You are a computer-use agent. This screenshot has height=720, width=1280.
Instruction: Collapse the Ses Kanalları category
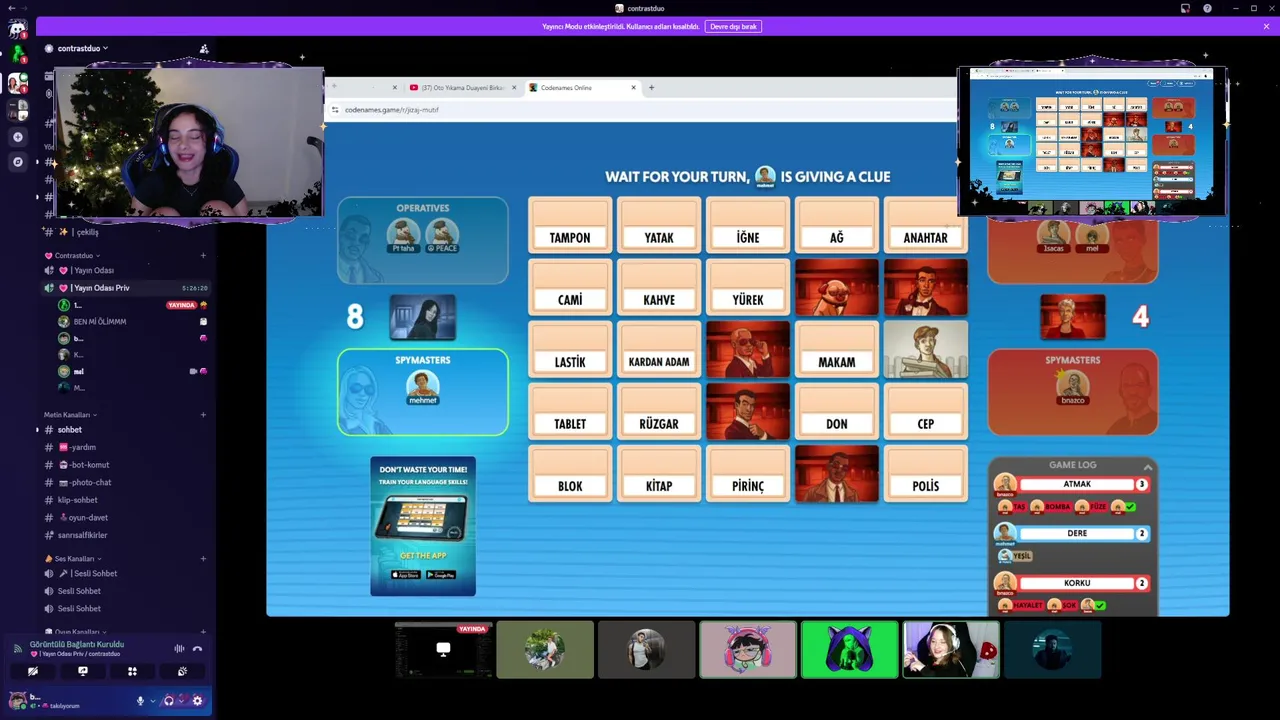[x=72, y=558]
